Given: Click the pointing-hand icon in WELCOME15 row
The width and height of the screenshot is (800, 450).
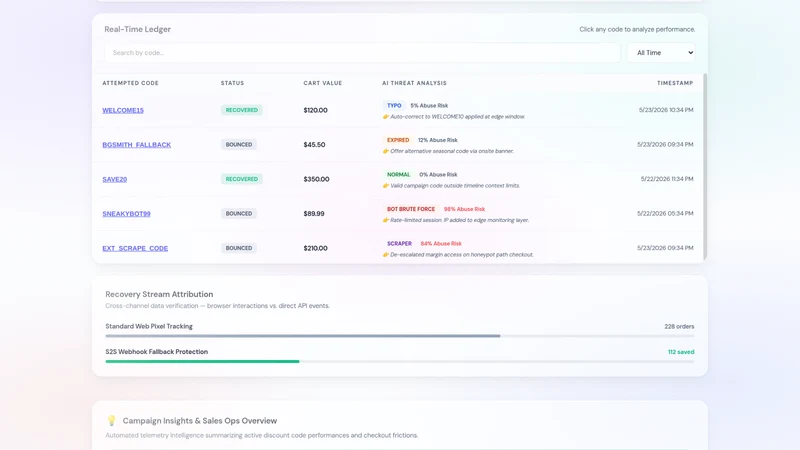Looking at the screenshot, I should click(386, 117).
